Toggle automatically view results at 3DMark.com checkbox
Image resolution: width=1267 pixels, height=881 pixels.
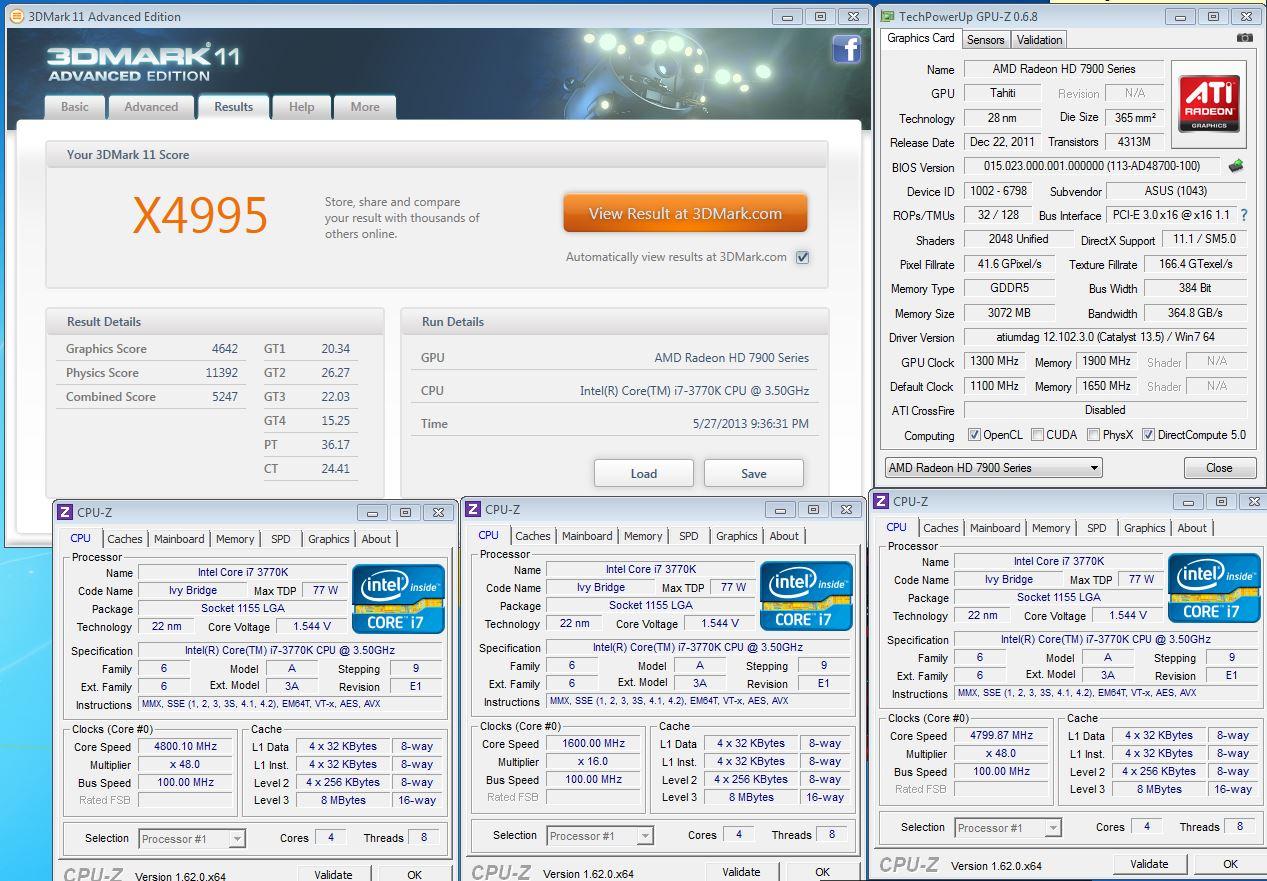tap(802, 257)
